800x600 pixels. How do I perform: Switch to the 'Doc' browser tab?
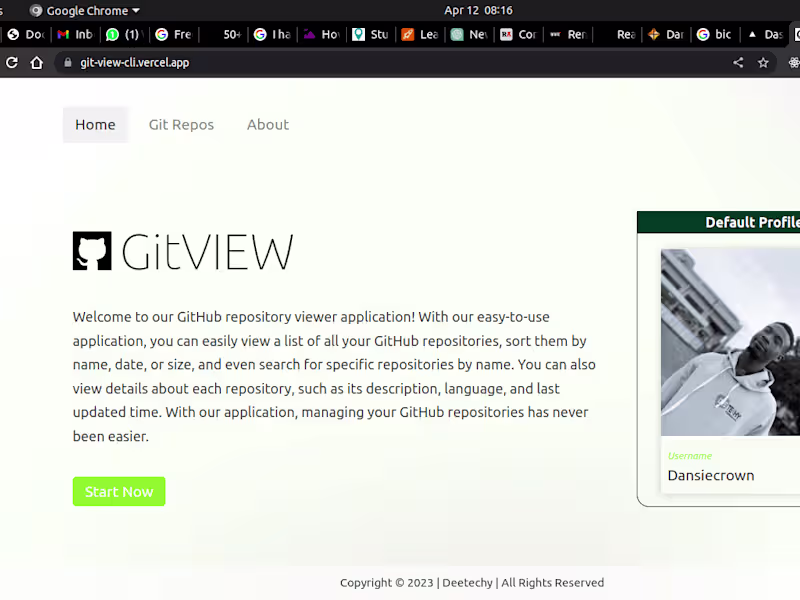pyautogui.click(x=27, y=34)
